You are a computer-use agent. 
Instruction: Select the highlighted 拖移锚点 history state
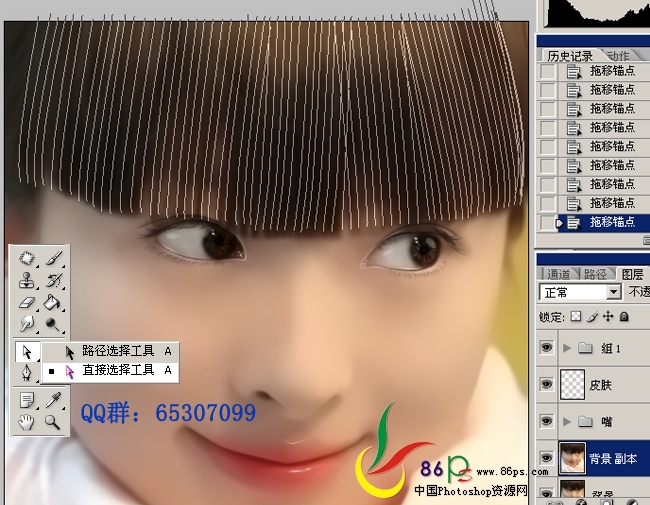(x=604, y=223)
